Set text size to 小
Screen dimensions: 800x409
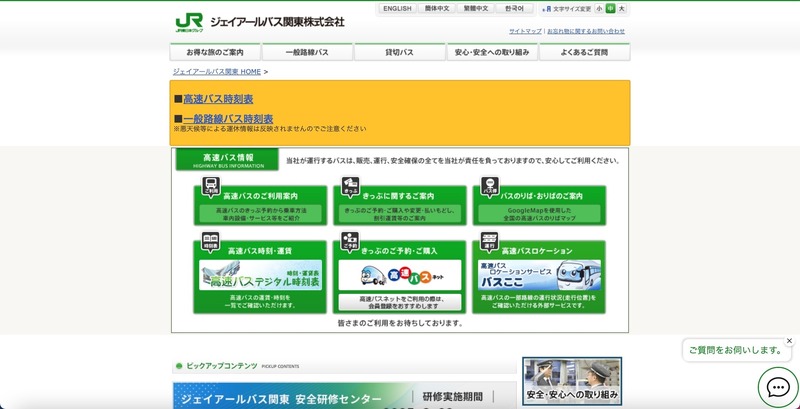tap(599, 9)
